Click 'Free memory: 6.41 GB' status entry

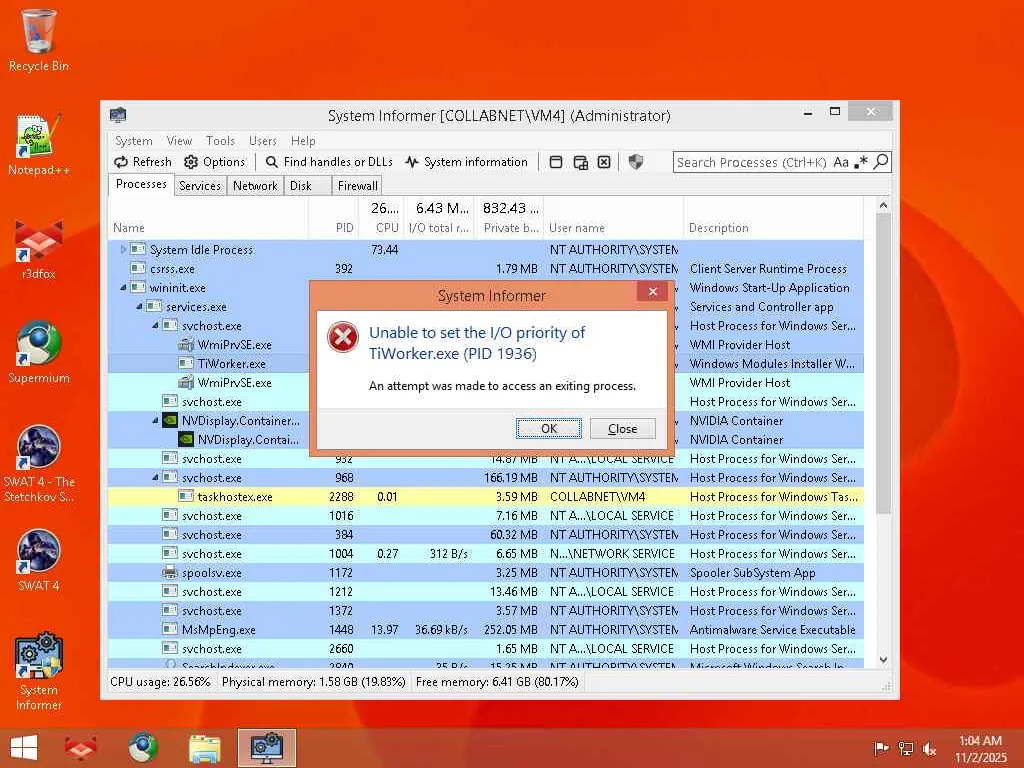coord(497,682)
